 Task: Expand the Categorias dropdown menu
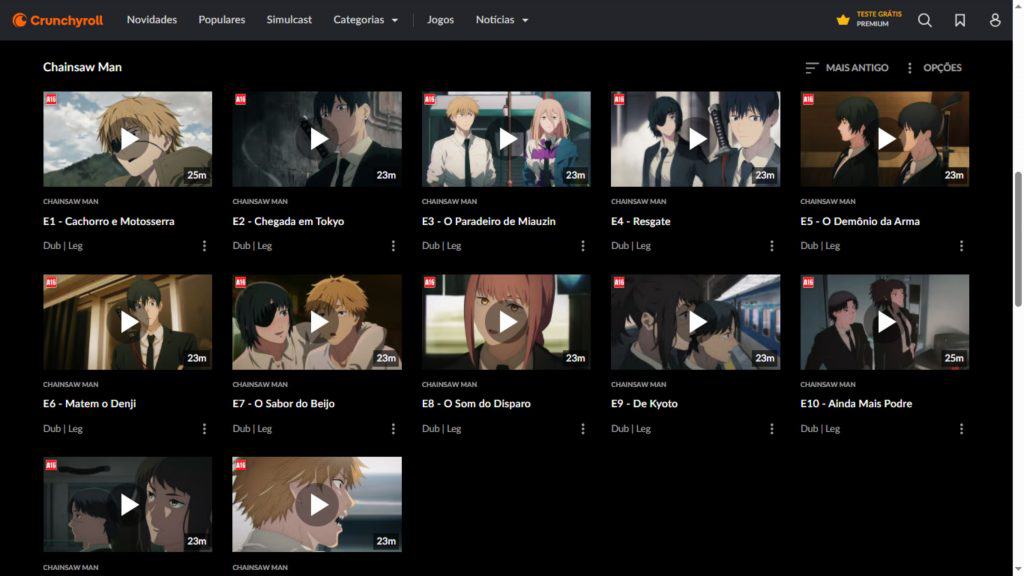(366, 20)
